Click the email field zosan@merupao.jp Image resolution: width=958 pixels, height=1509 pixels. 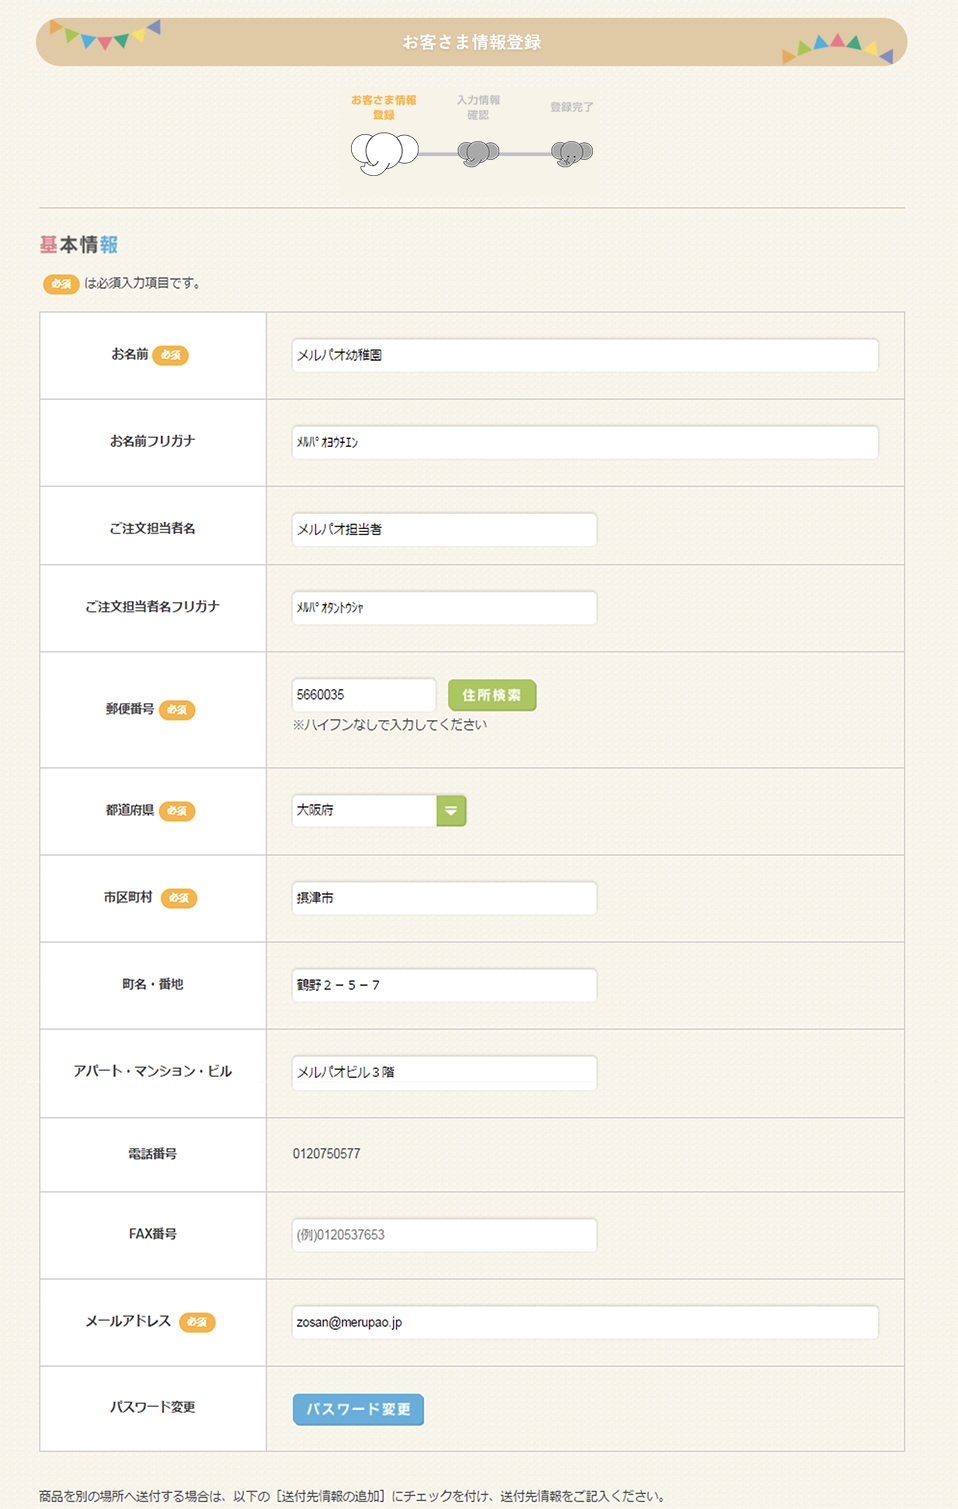click(585, 1322)
